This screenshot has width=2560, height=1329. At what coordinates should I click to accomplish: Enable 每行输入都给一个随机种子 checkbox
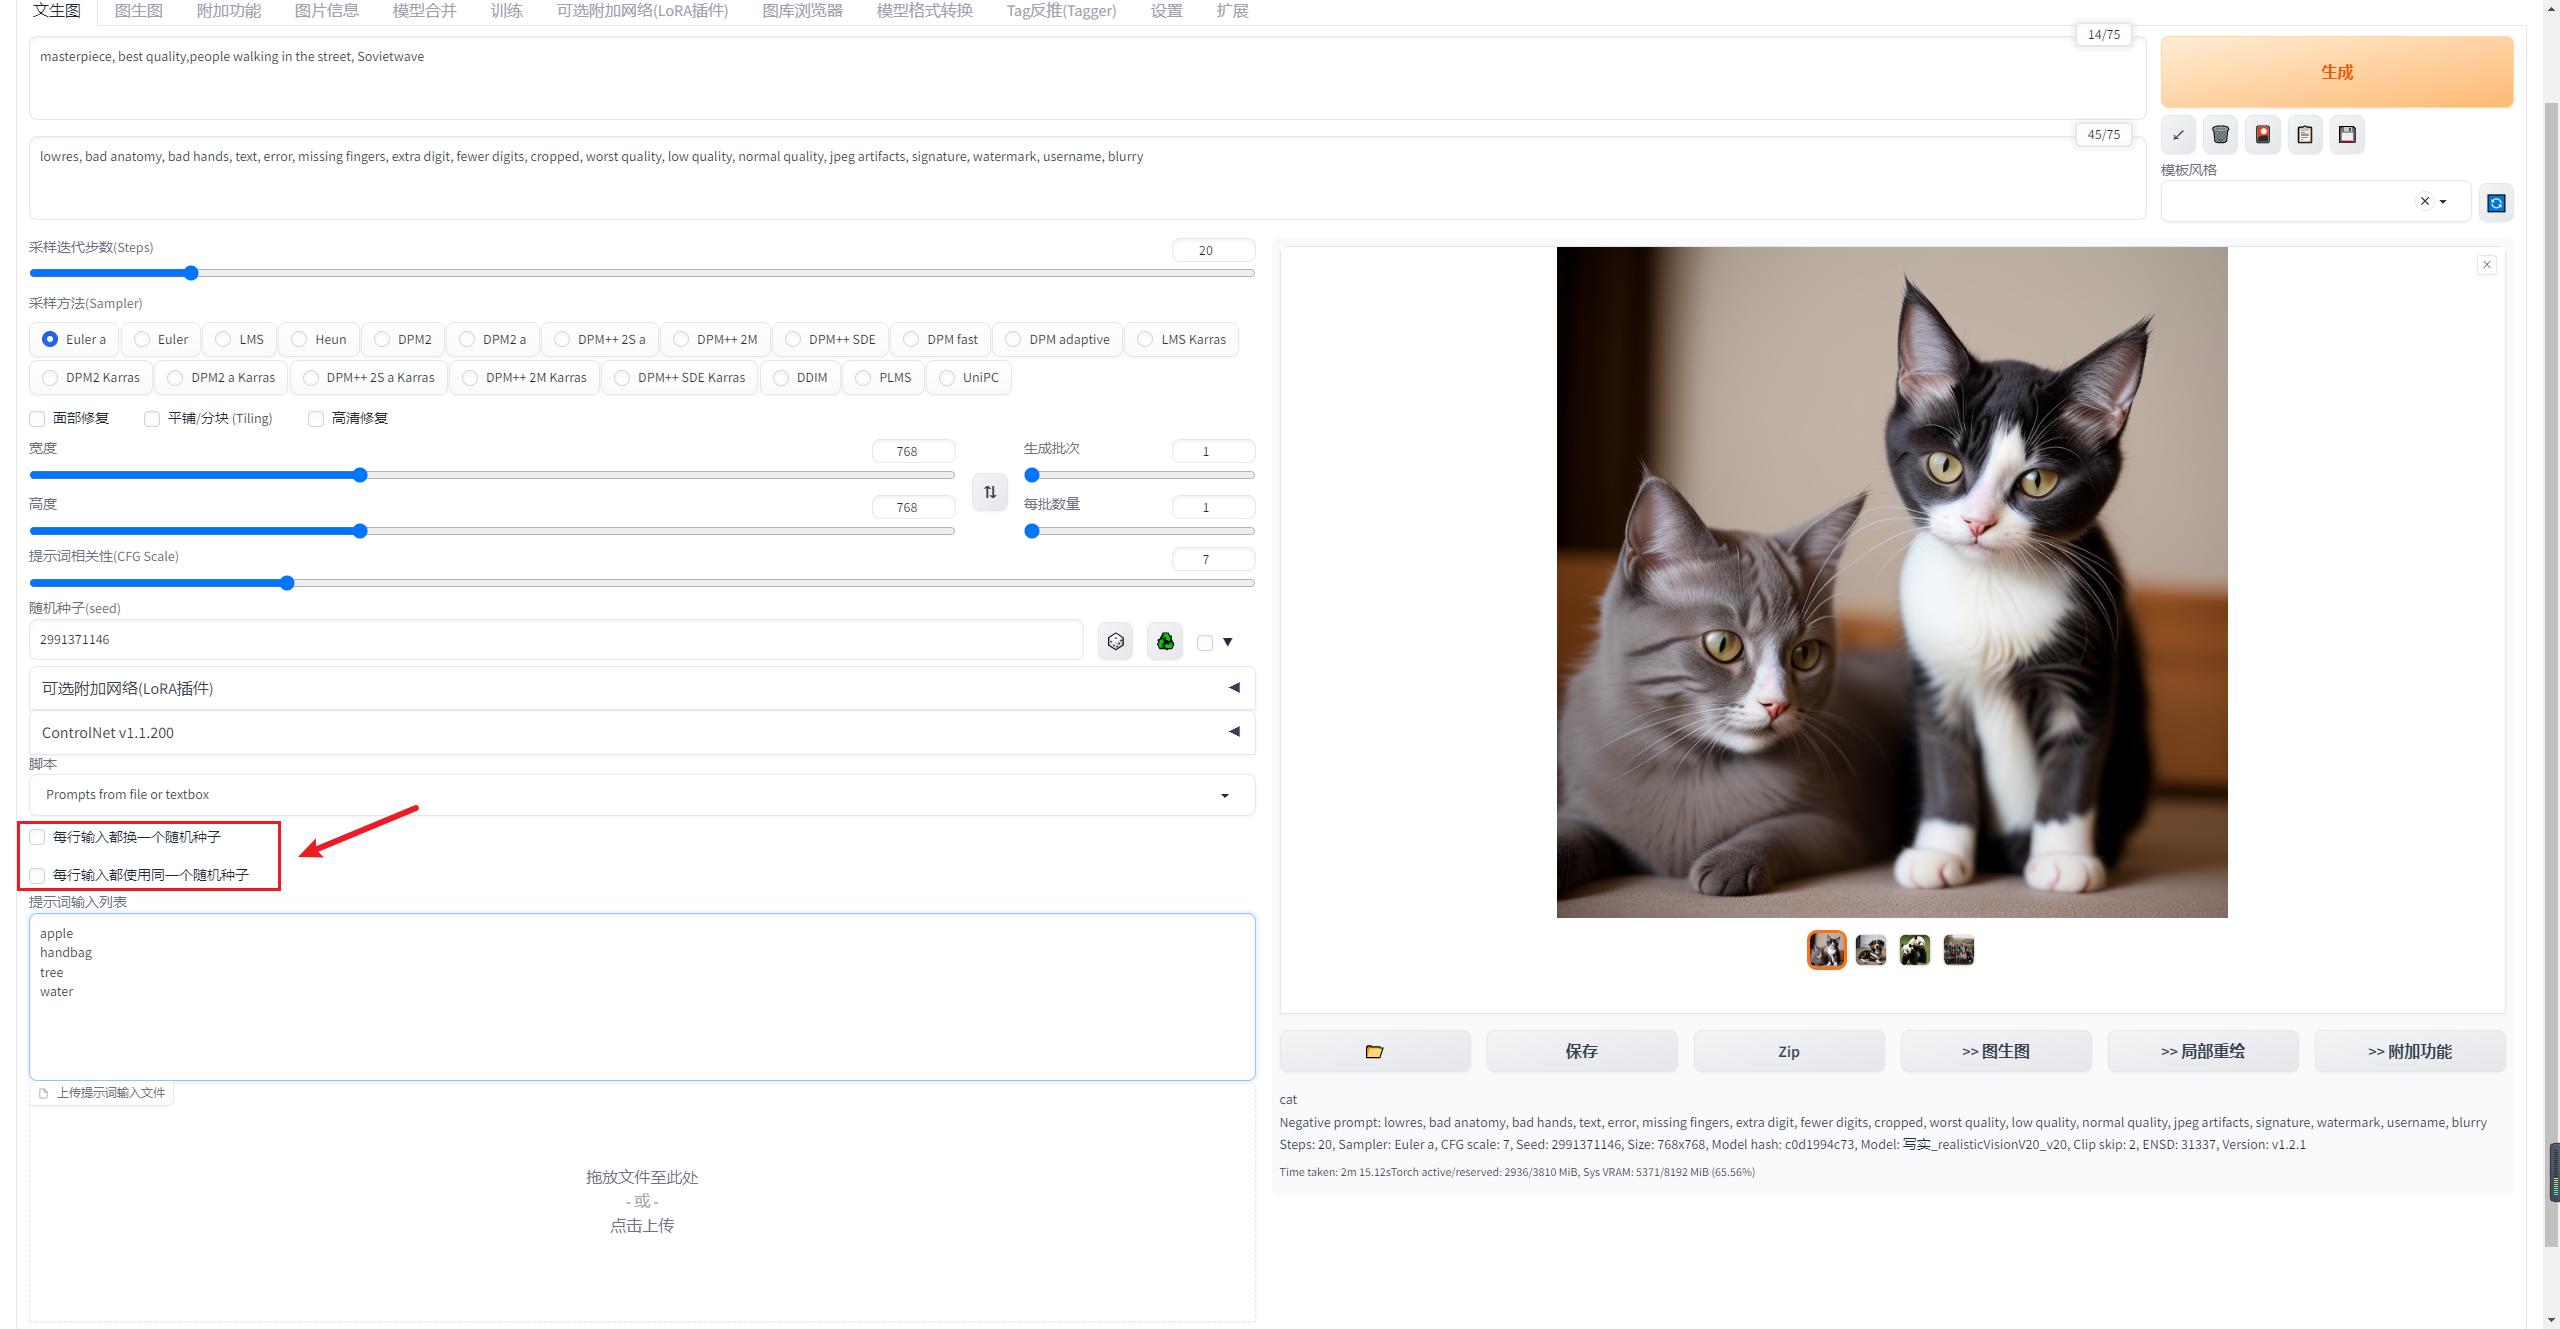click(x=37, y=836)
